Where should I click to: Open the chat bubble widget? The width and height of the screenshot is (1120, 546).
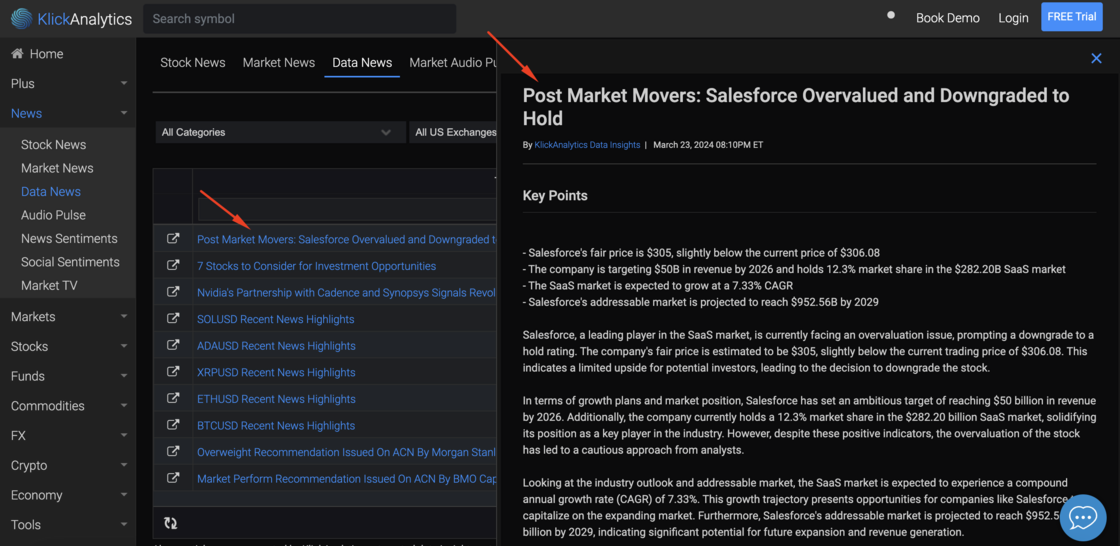click(x=1083, y=517)
